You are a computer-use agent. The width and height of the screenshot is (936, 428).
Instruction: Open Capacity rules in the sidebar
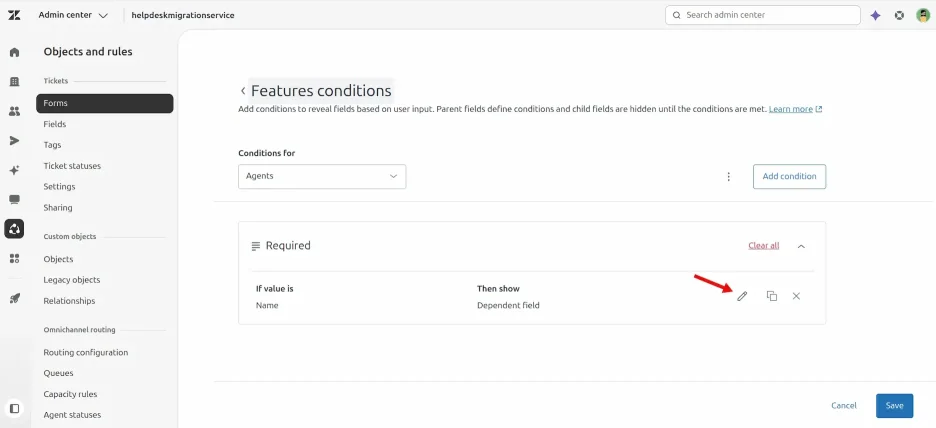coord(70,394)
